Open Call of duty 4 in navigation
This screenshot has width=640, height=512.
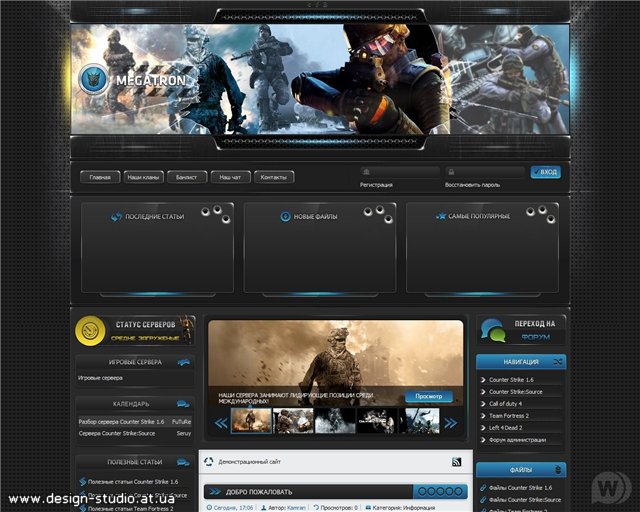505,403
